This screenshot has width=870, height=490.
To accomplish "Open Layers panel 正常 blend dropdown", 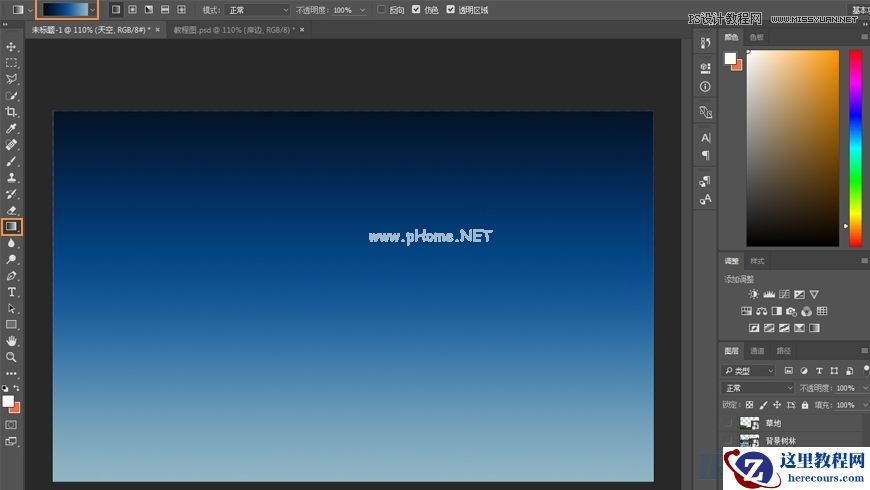I will [758, 388].
